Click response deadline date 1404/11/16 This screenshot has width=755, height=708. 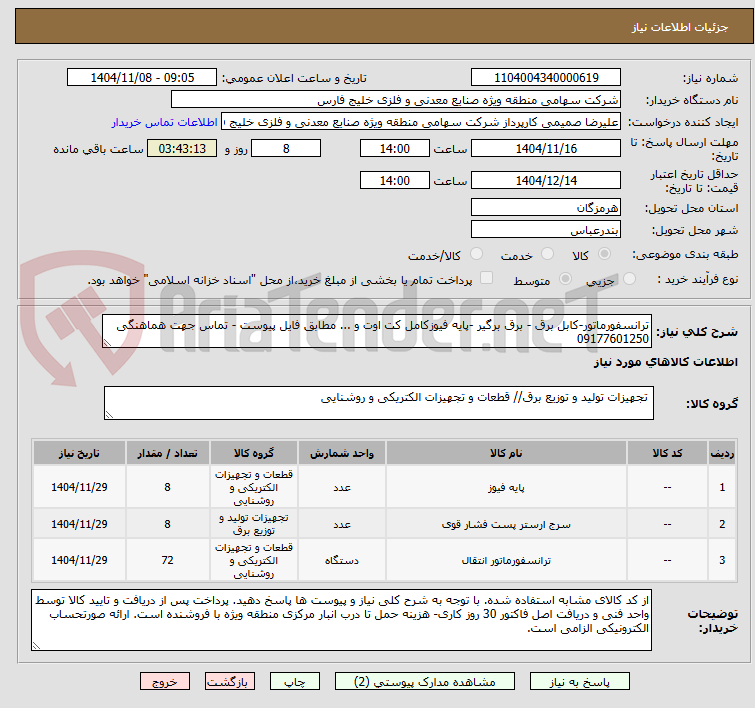pos(546,148)
